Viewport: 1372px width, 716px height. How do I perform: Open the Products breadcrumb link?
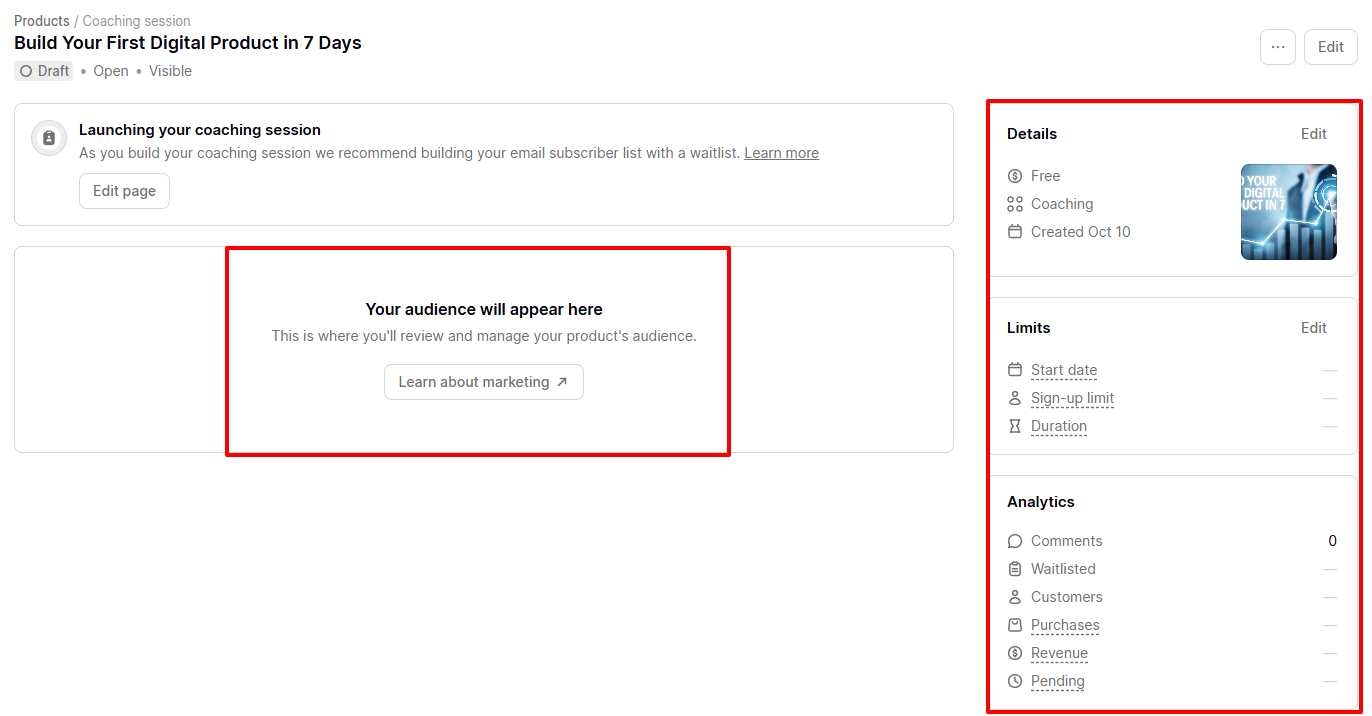(42, 21)
